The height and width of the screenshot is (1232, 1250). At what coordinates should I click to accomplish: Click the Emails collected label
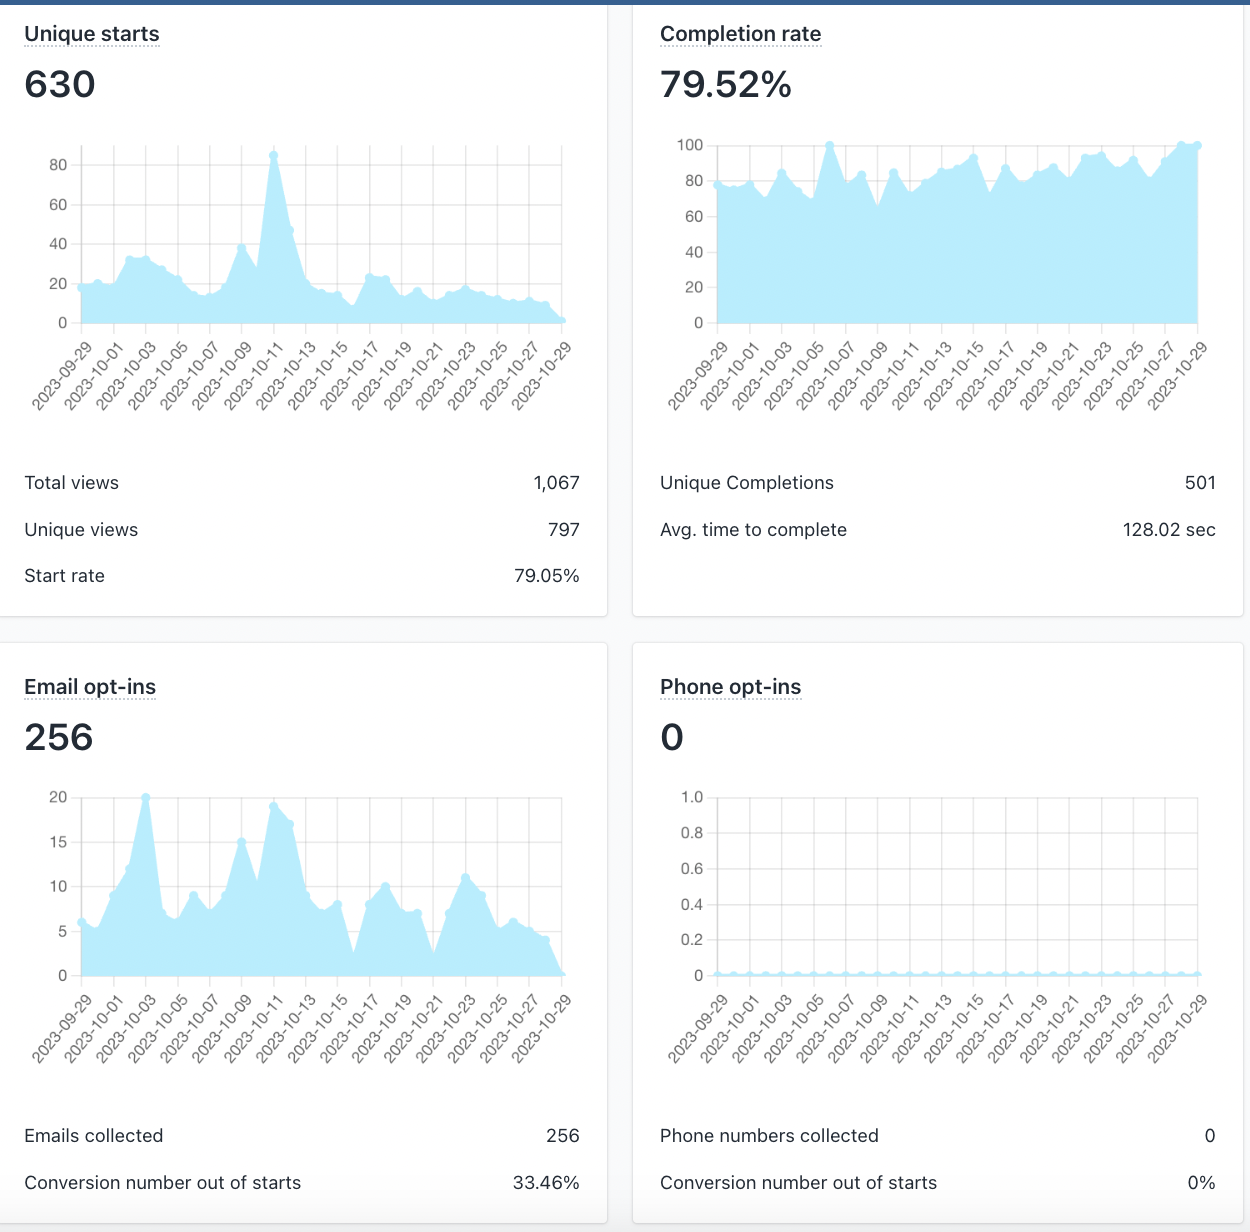click(94, 1136)
